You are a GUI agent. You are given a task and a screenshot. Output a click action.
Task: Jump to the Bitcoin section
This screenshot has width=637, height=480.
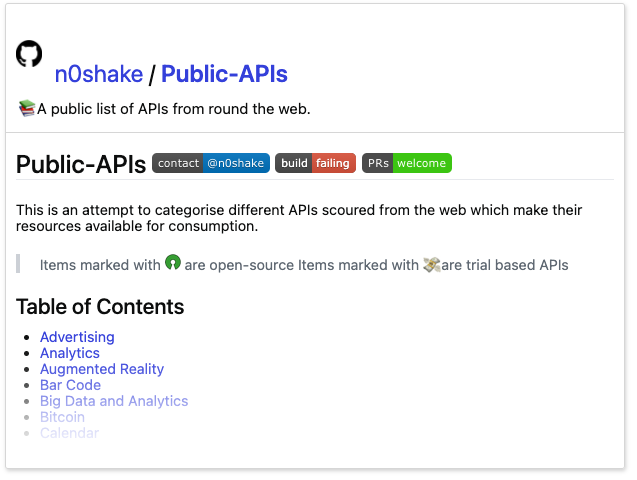click(63, 417)
